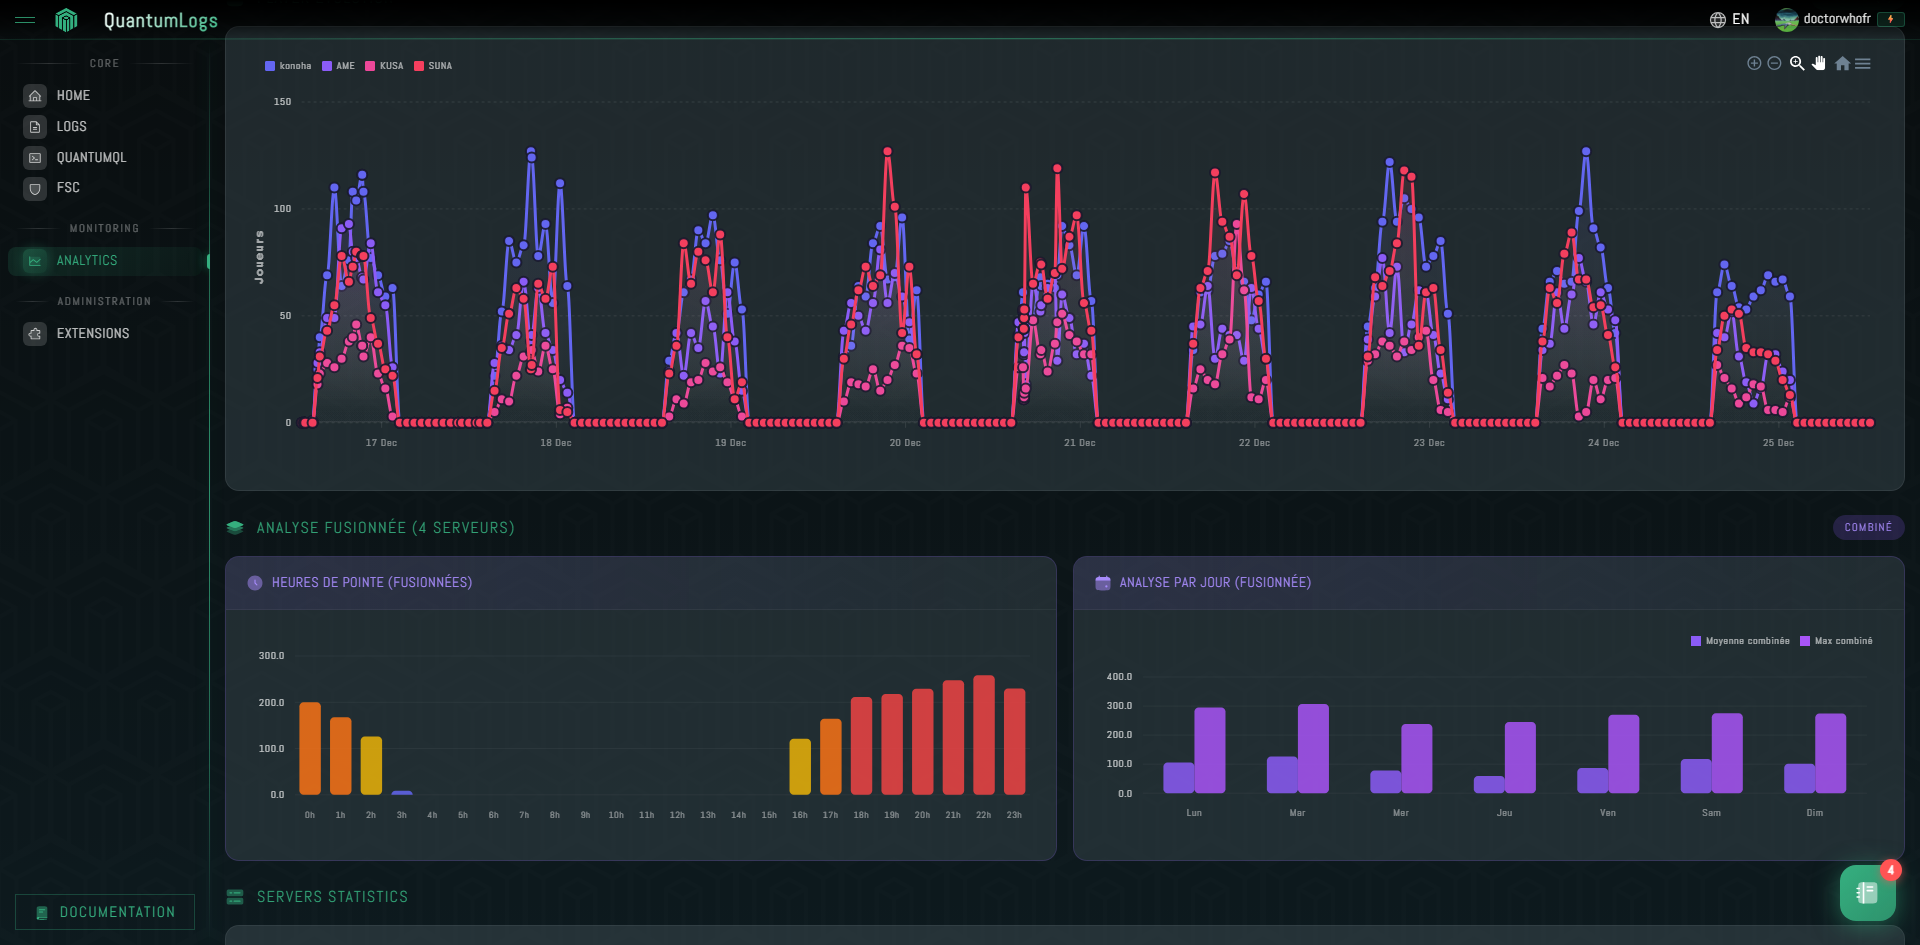
Task: Click the Servers Statistics heading
Action: (x=332, y=897)
